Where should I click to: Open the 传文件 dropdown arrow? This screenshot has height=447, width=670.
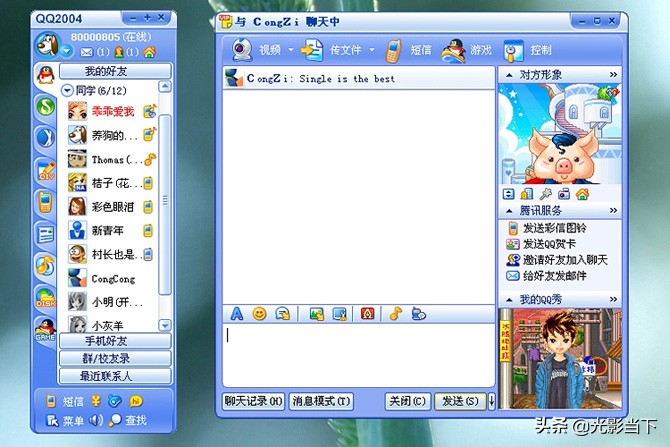pos(372,50)
